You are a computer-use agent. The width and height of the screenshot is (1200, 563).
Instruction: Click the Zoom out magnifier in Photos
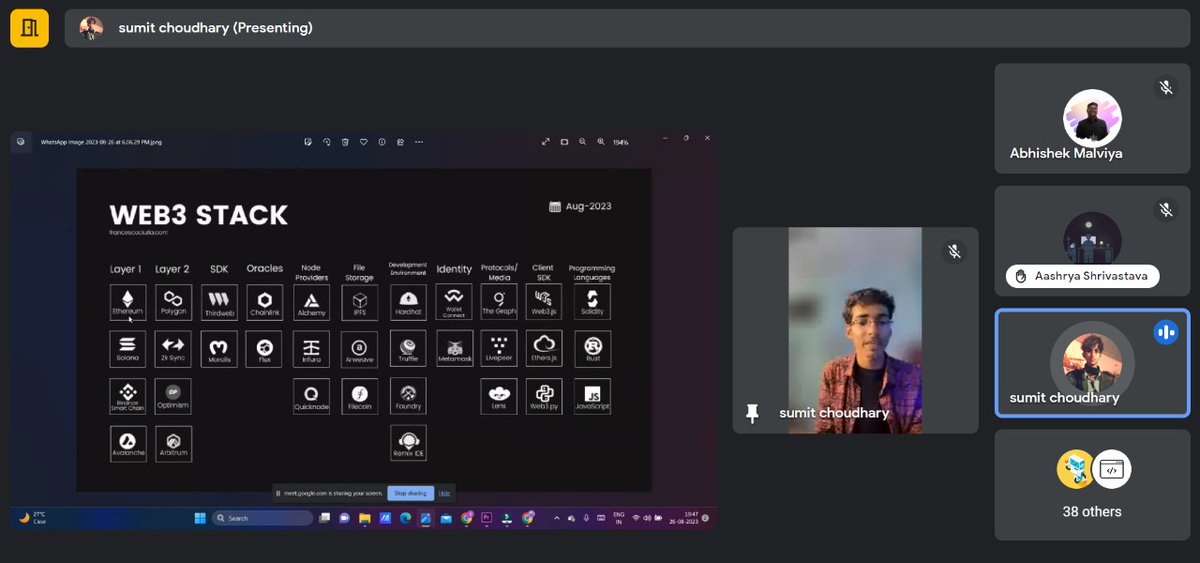583,142
